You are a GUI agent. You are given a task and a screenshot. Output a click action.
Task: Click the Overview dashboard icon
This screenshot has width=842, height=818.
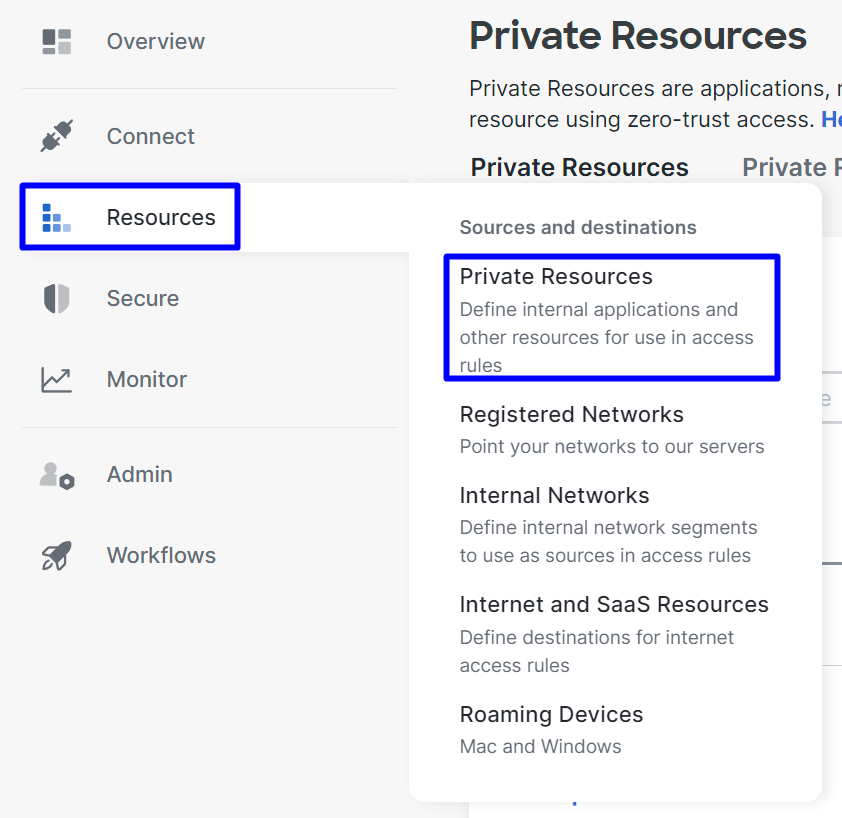click(56, 42)
